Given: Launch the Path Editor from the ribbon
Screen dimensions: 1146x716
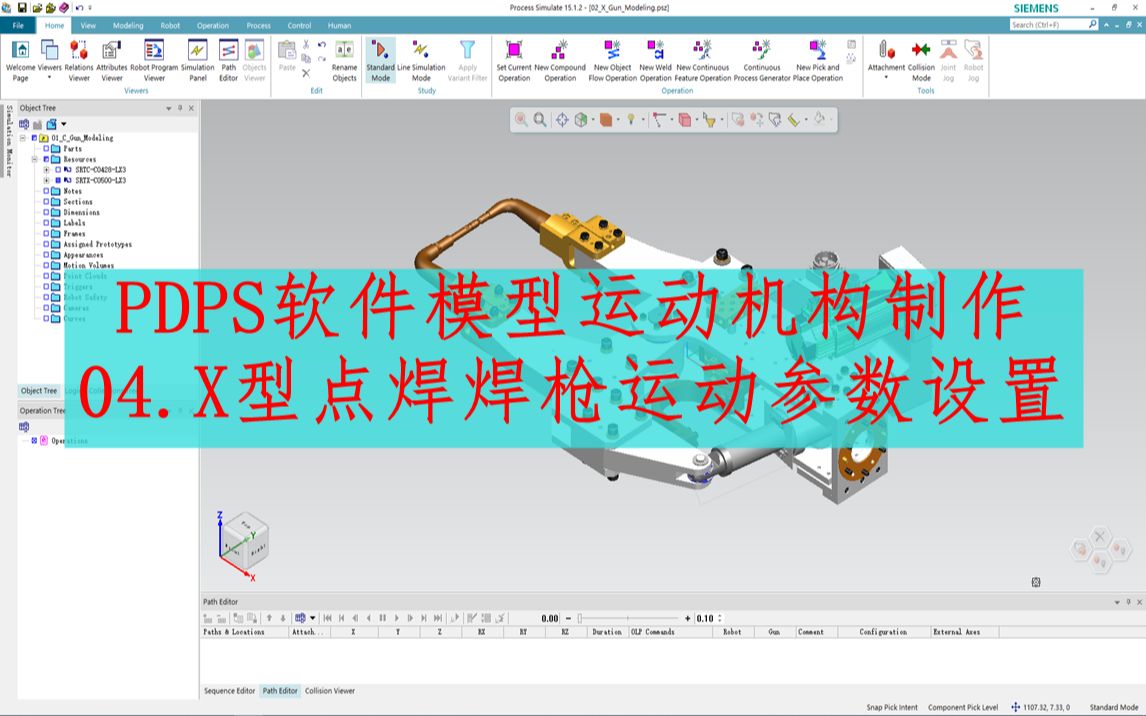Looking at the screenshot, I should point(228,55).
